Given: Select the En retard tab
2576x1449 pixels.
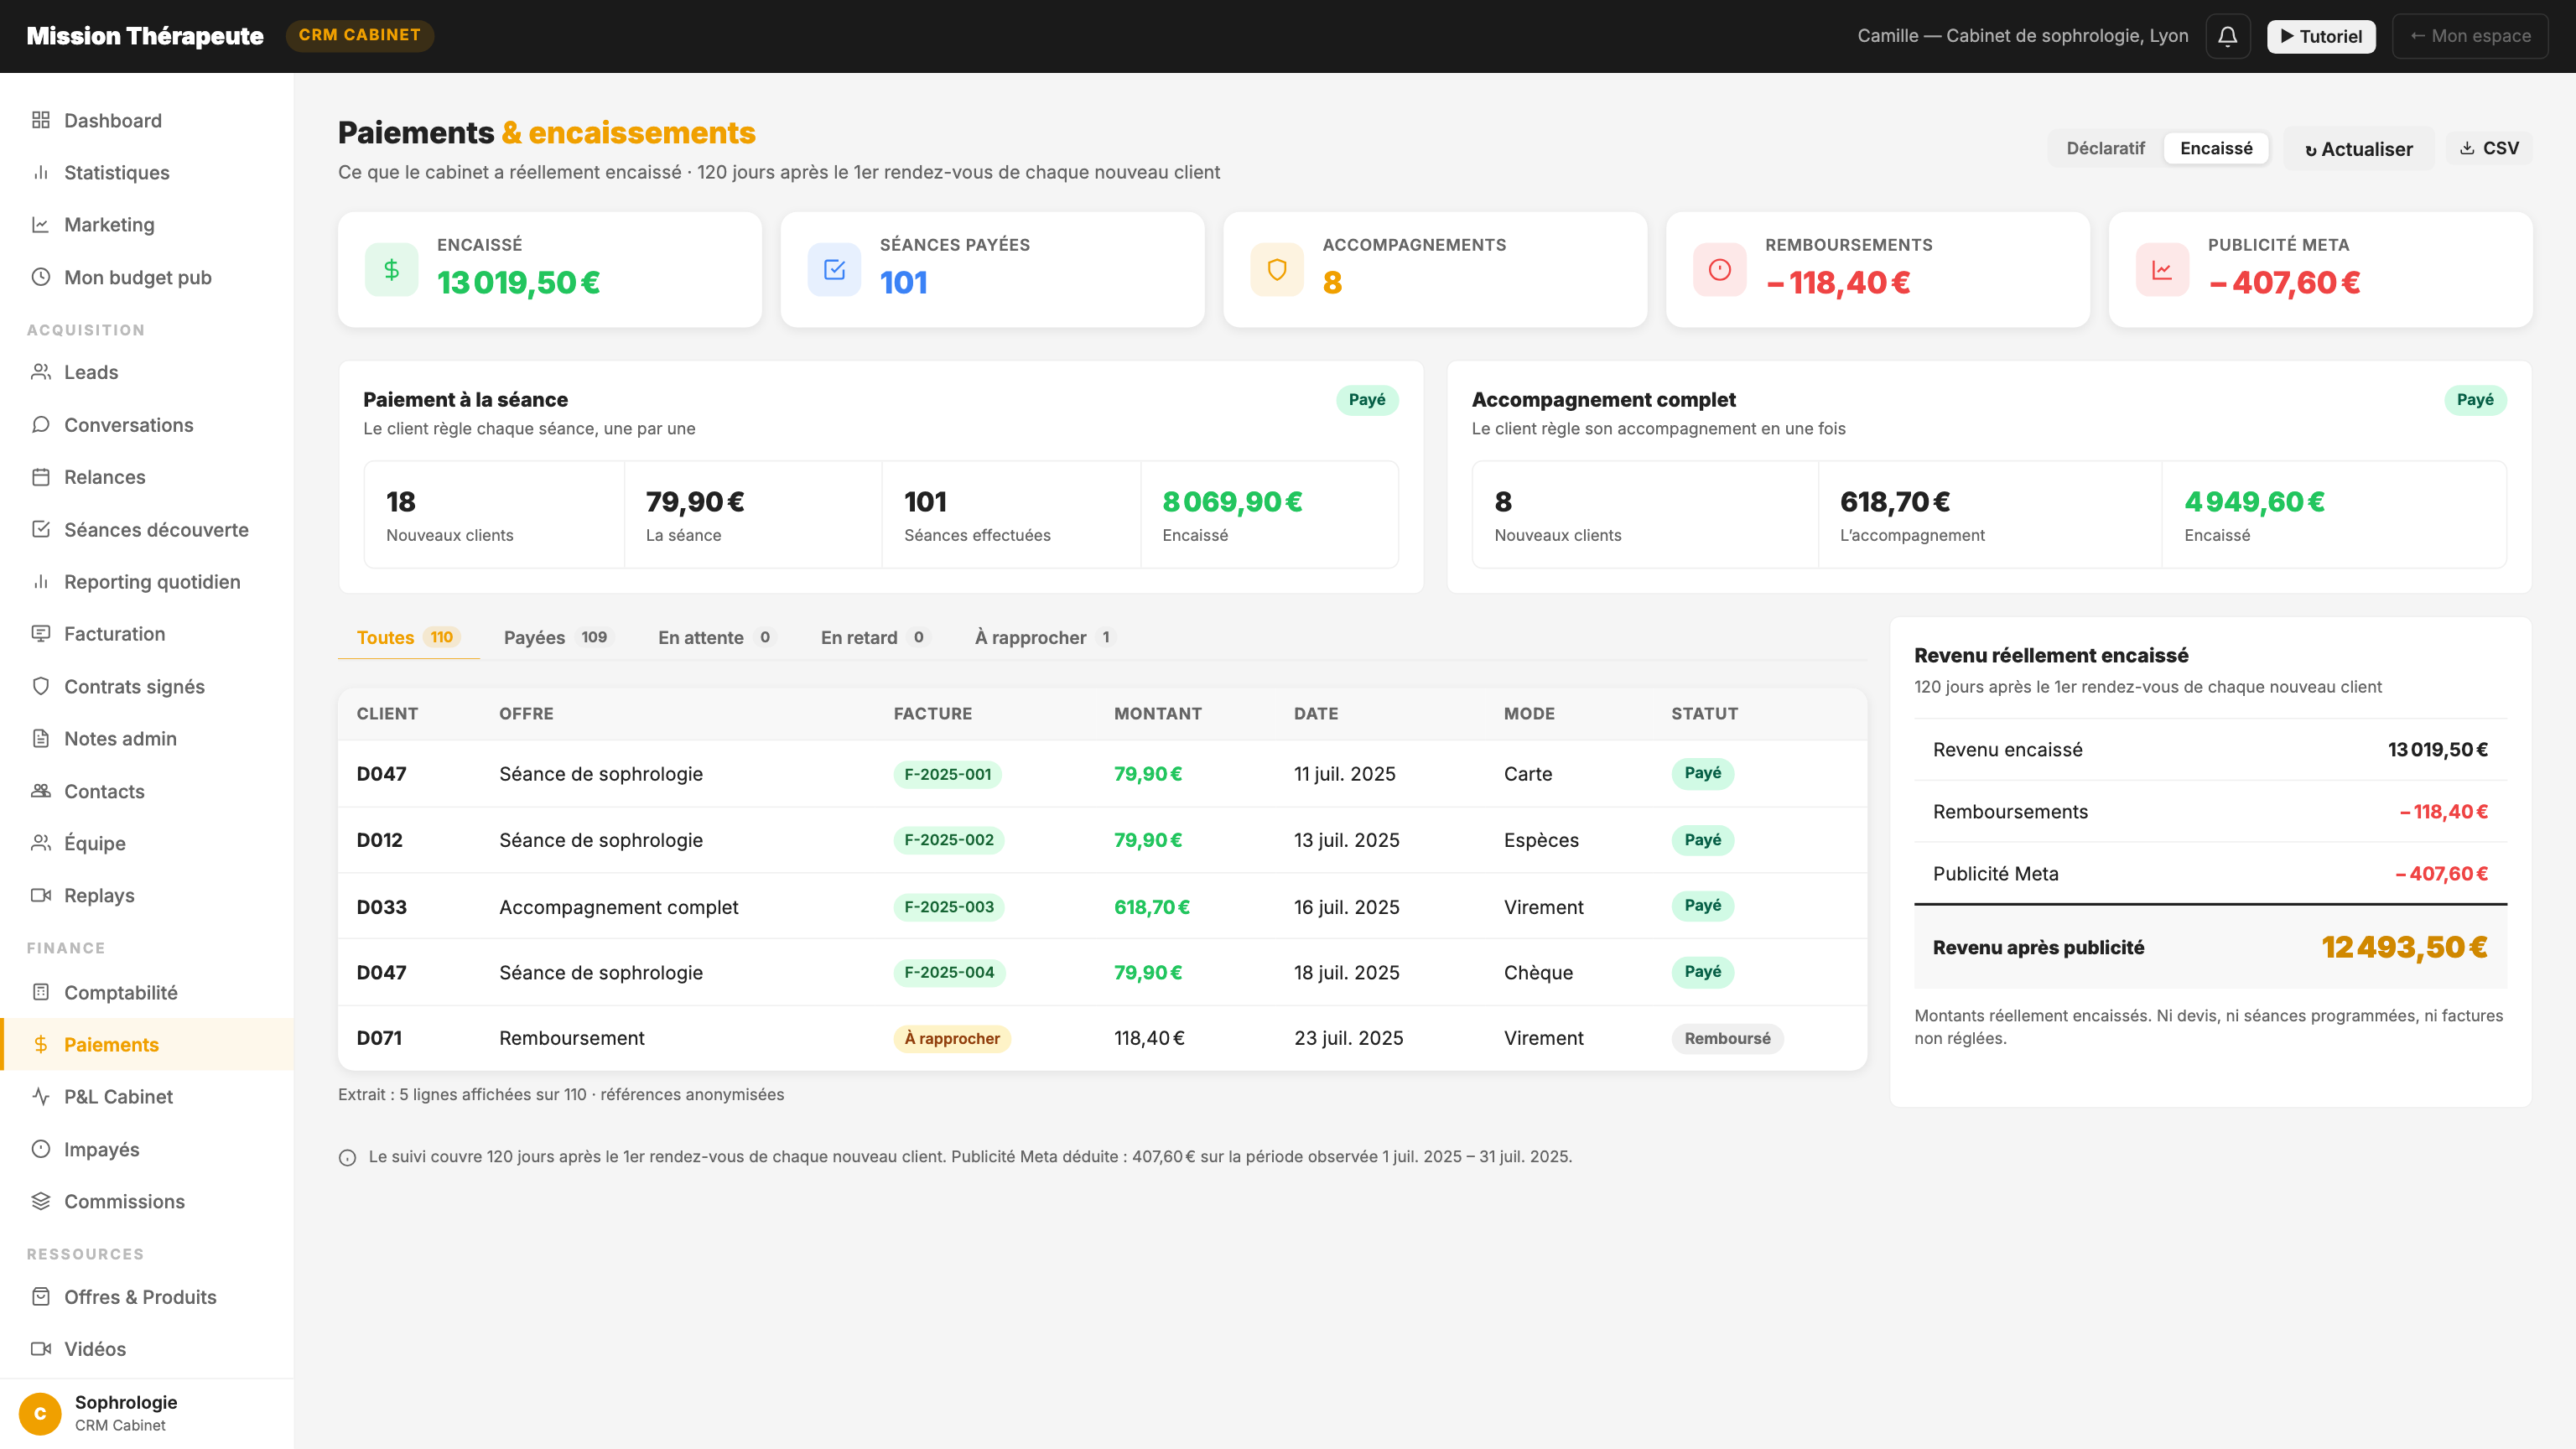Looking at the screenshot, I should 875,637.
